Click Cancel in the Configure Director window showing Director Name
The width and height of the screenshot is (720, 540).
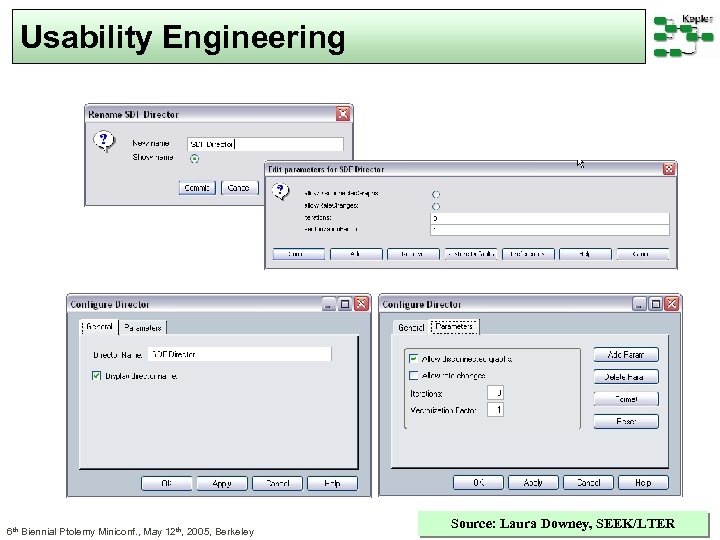(x=277, y=484)
